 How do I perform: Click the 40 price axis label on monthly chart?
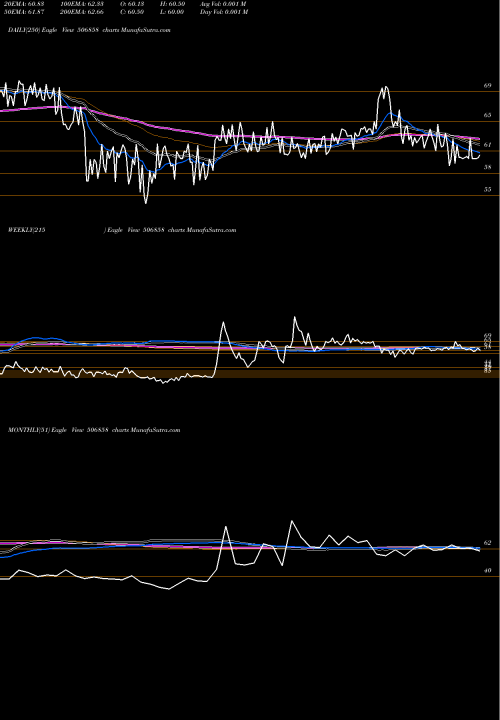click(x=488, y=571)
